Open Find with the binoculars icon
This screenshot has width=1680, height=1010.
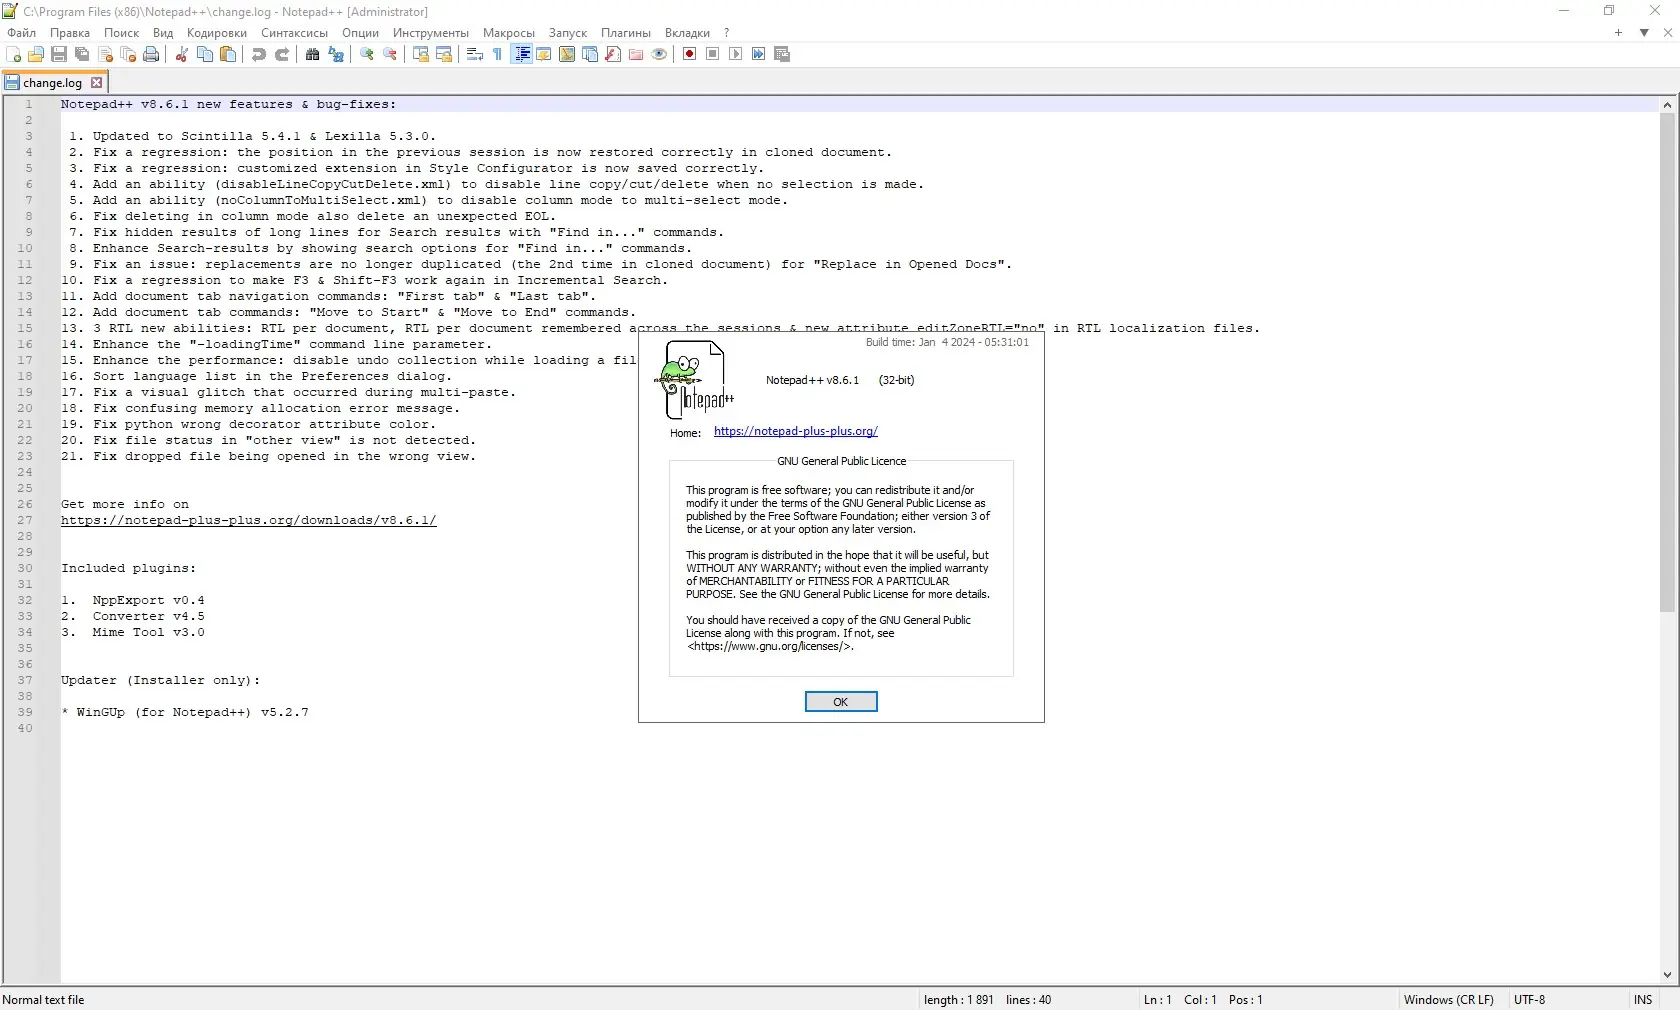313,55
